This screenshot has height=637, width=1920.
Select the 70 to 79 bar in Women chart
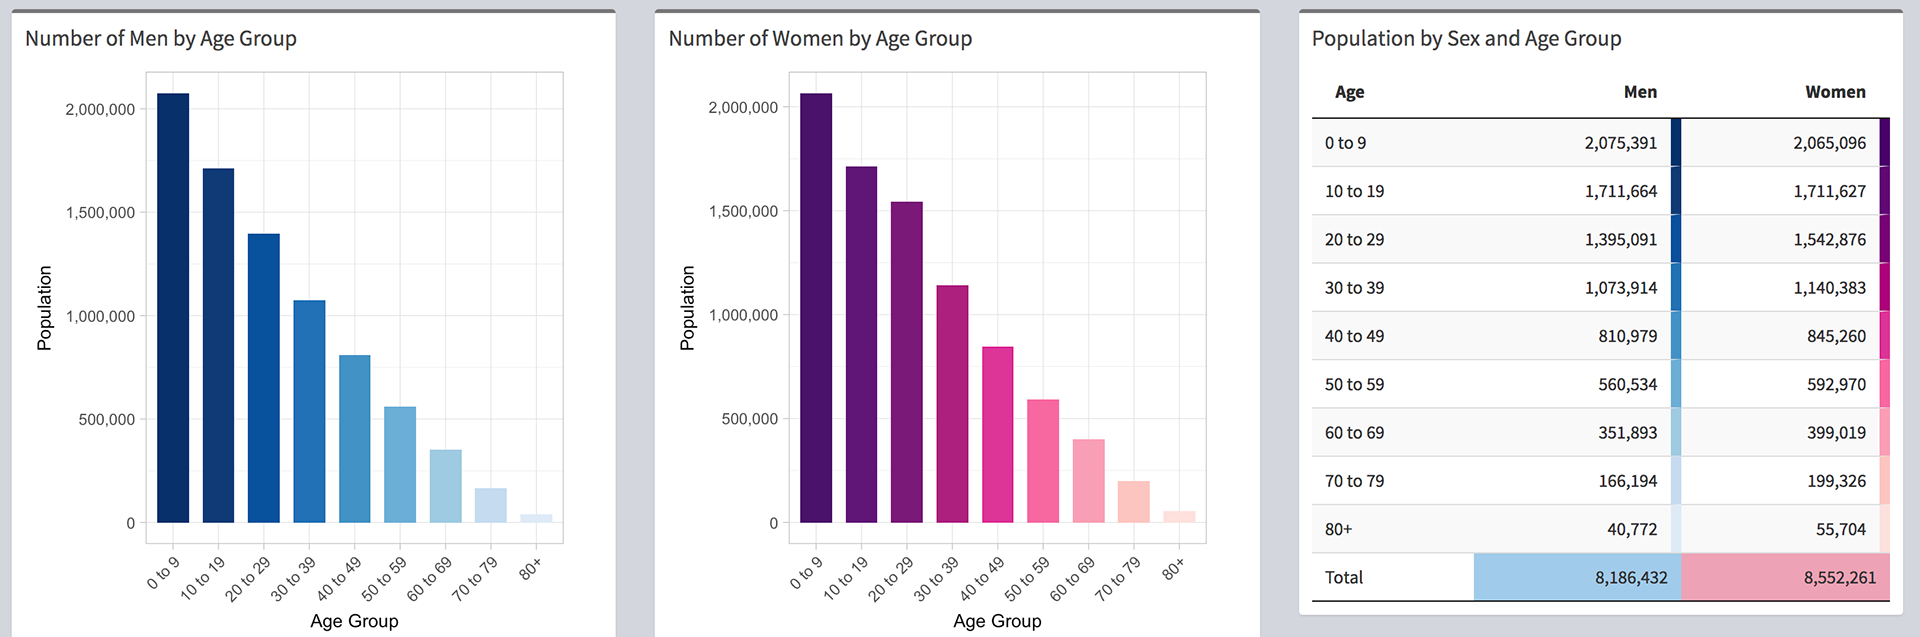pyautogui.click(x=1134, y=502)
